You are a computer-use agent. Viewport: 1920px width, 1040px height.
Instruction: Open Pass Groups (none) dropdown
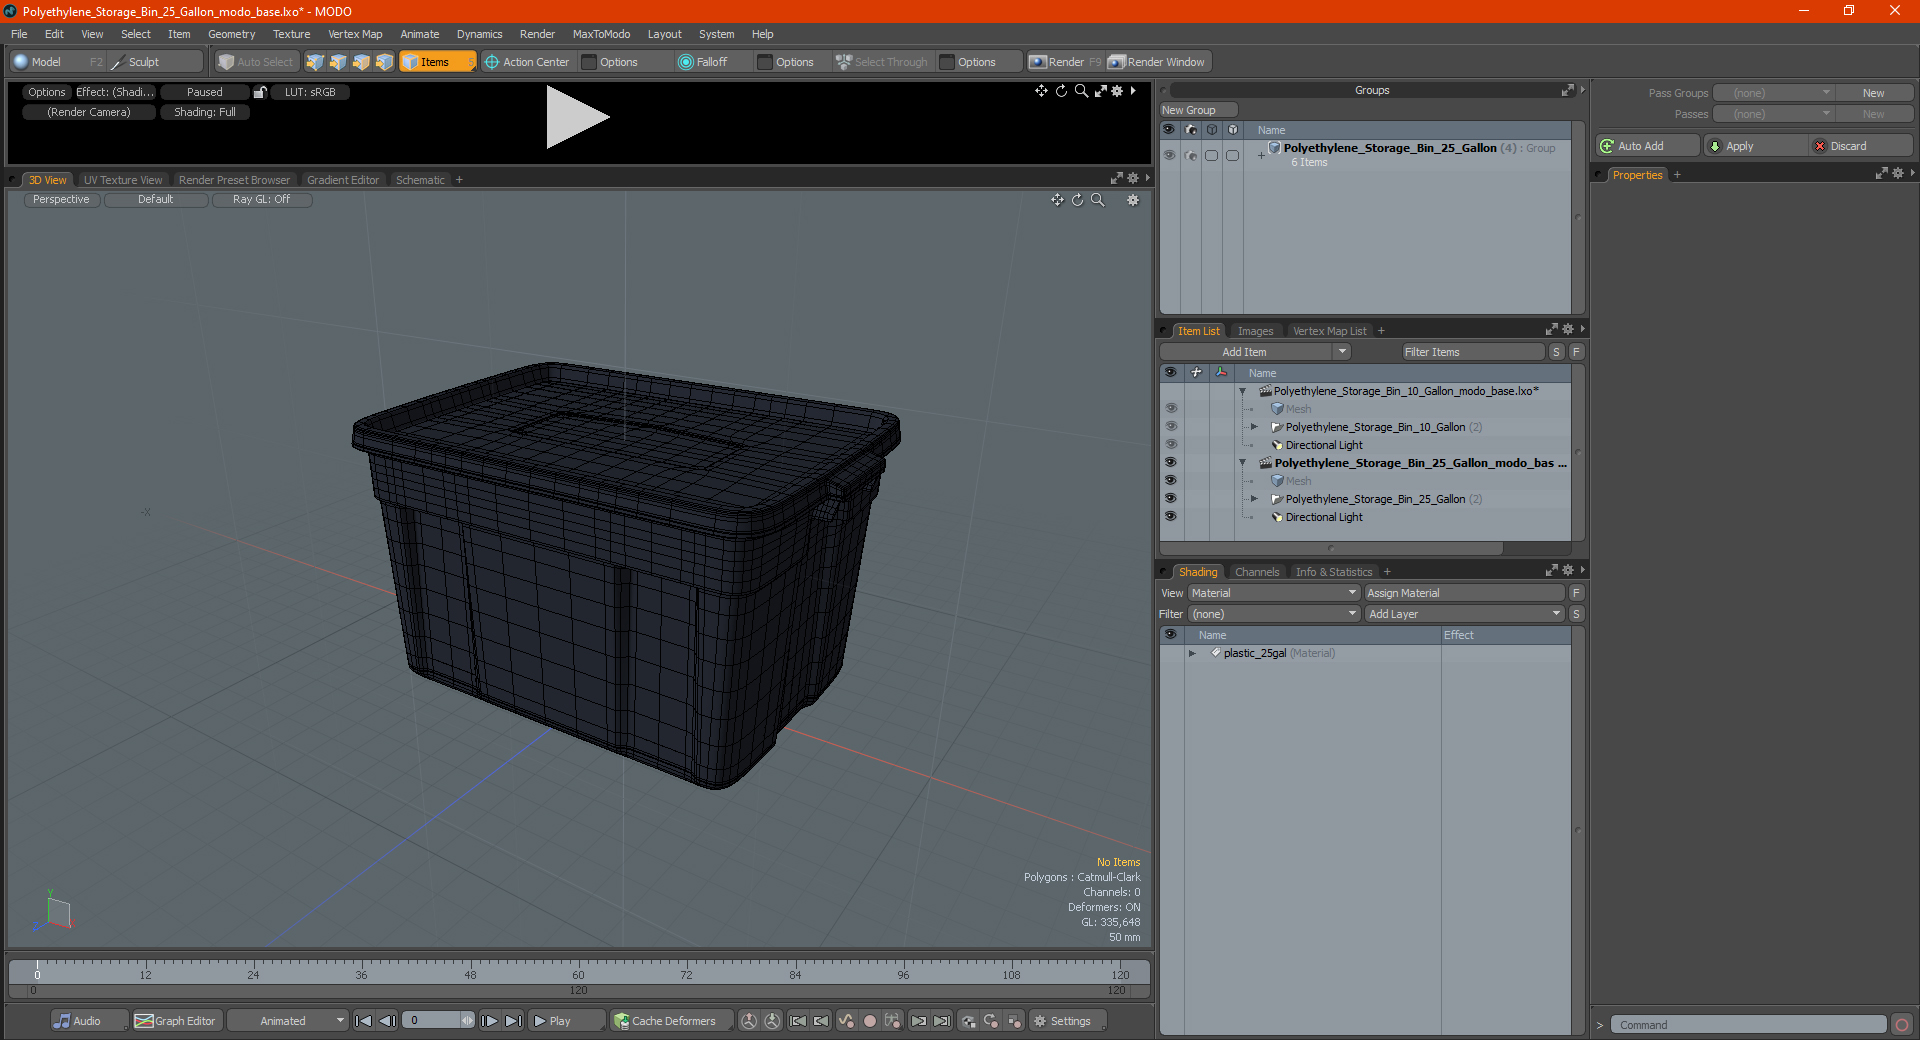pyautogui.click(x=1774, y=93)
